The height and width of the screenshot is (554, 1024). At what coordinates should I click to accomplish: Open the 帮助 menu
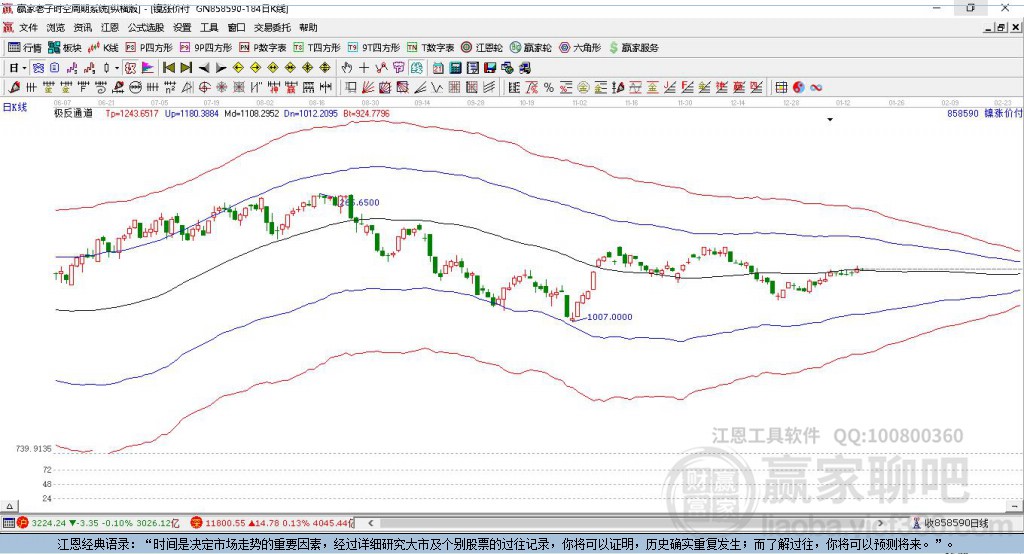point(308,27)
